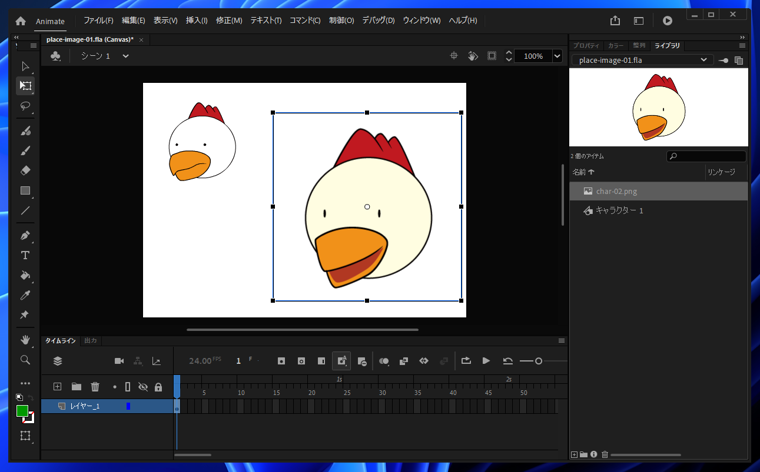
Task: Toggle the lock all layers icon
Action: (x=158, y=387)
